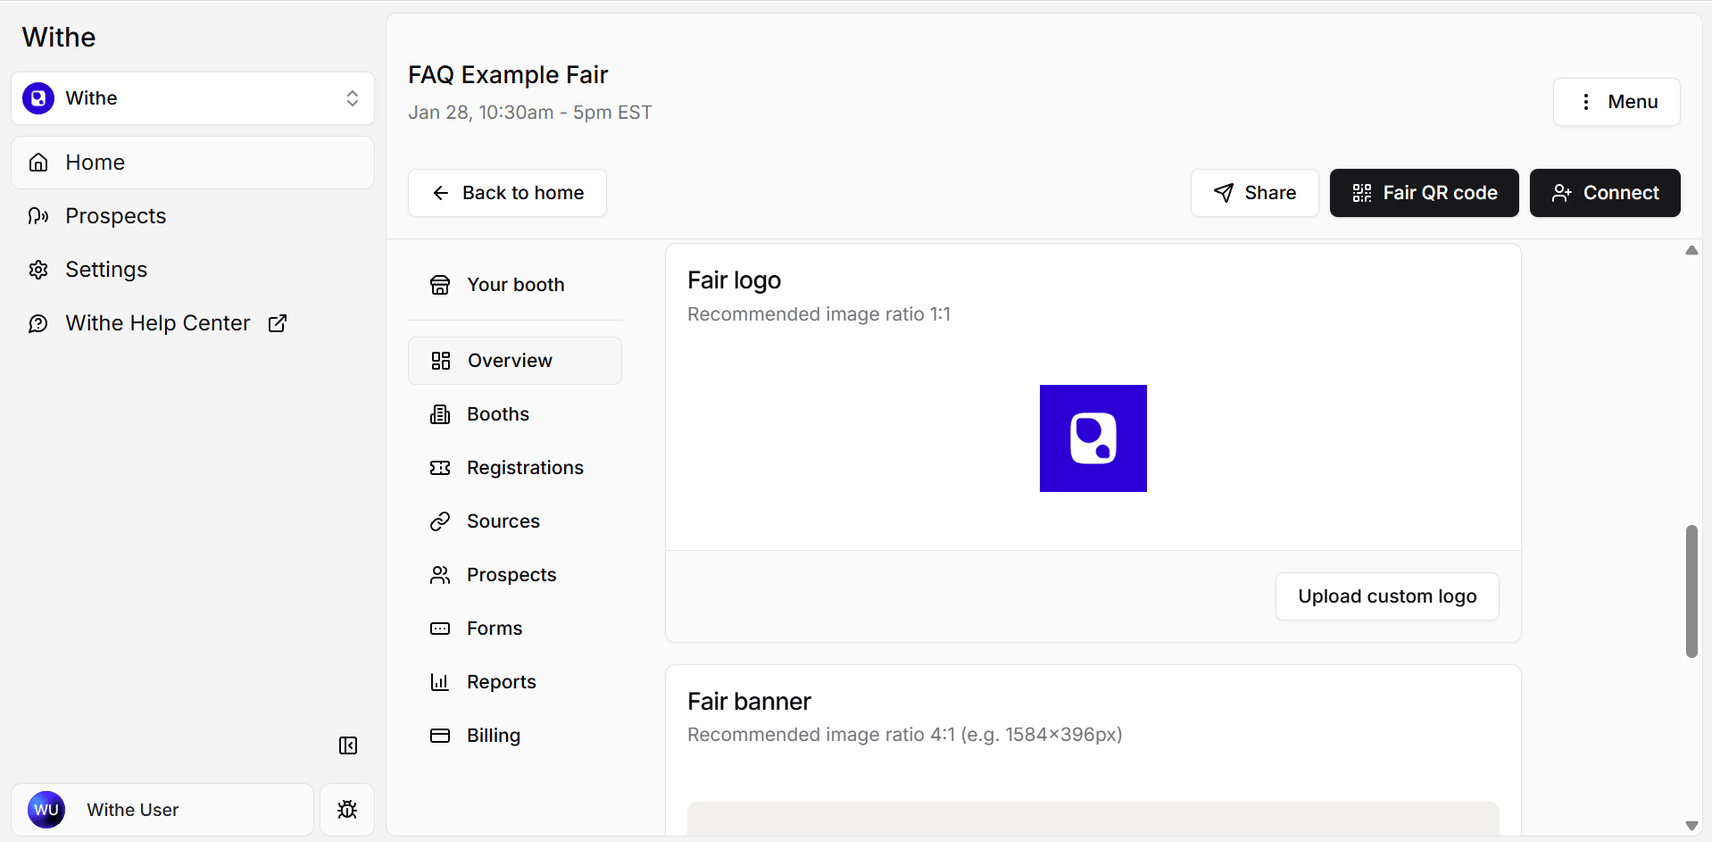Open Your booth section
Image resolution: width=1712 pixels, height=842 pixels.
[515, 285]
